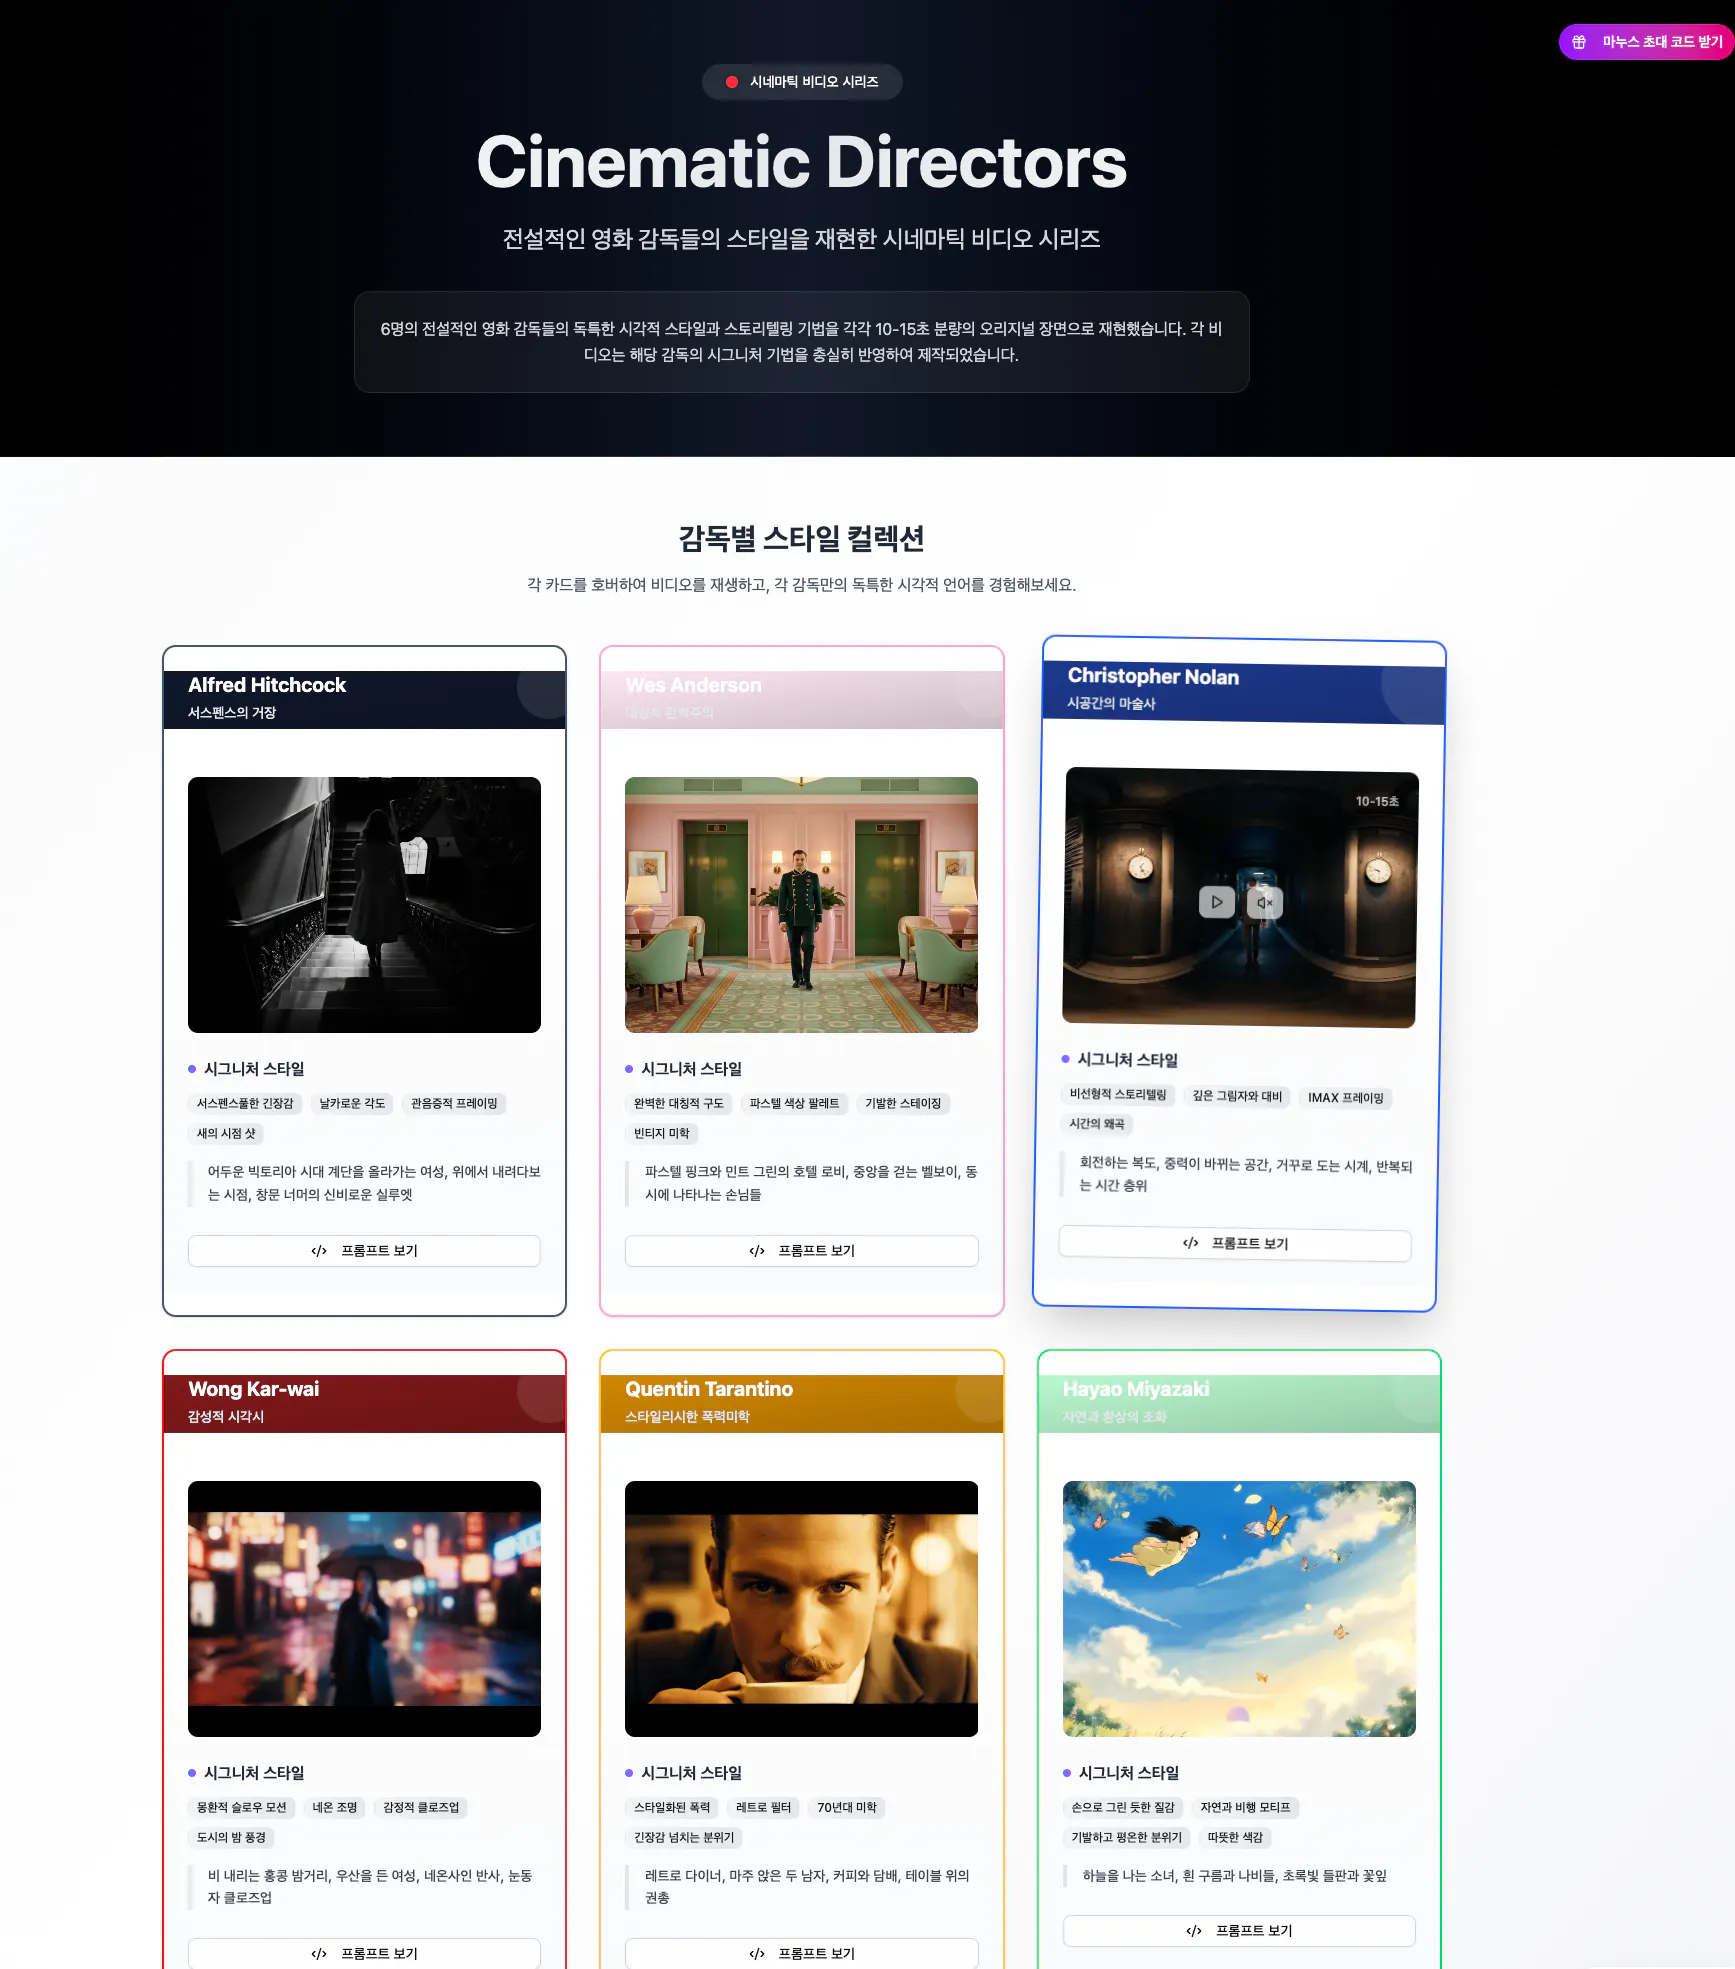Click the Wes Anderson hotel lobby video thumbnail

pos(801,905)
